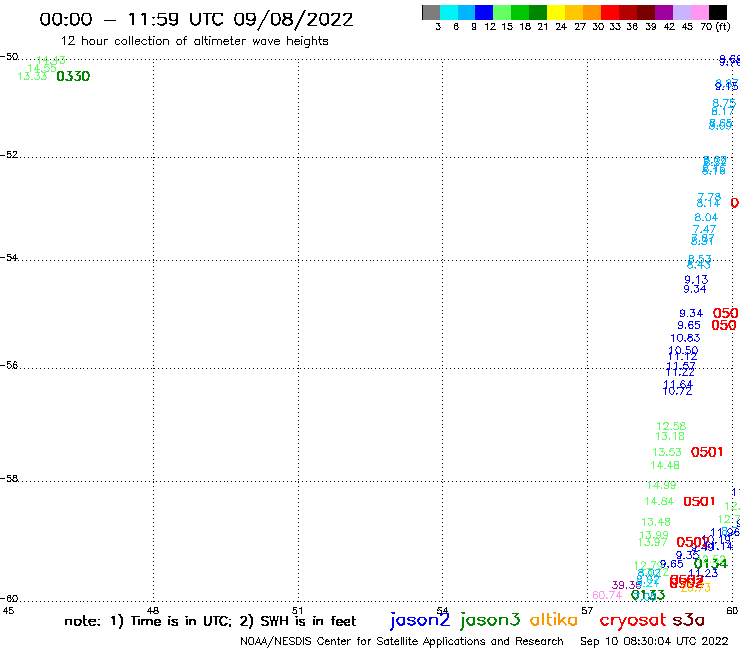
Task: Select the bright red legend swatch
Action: pos(610,12)
